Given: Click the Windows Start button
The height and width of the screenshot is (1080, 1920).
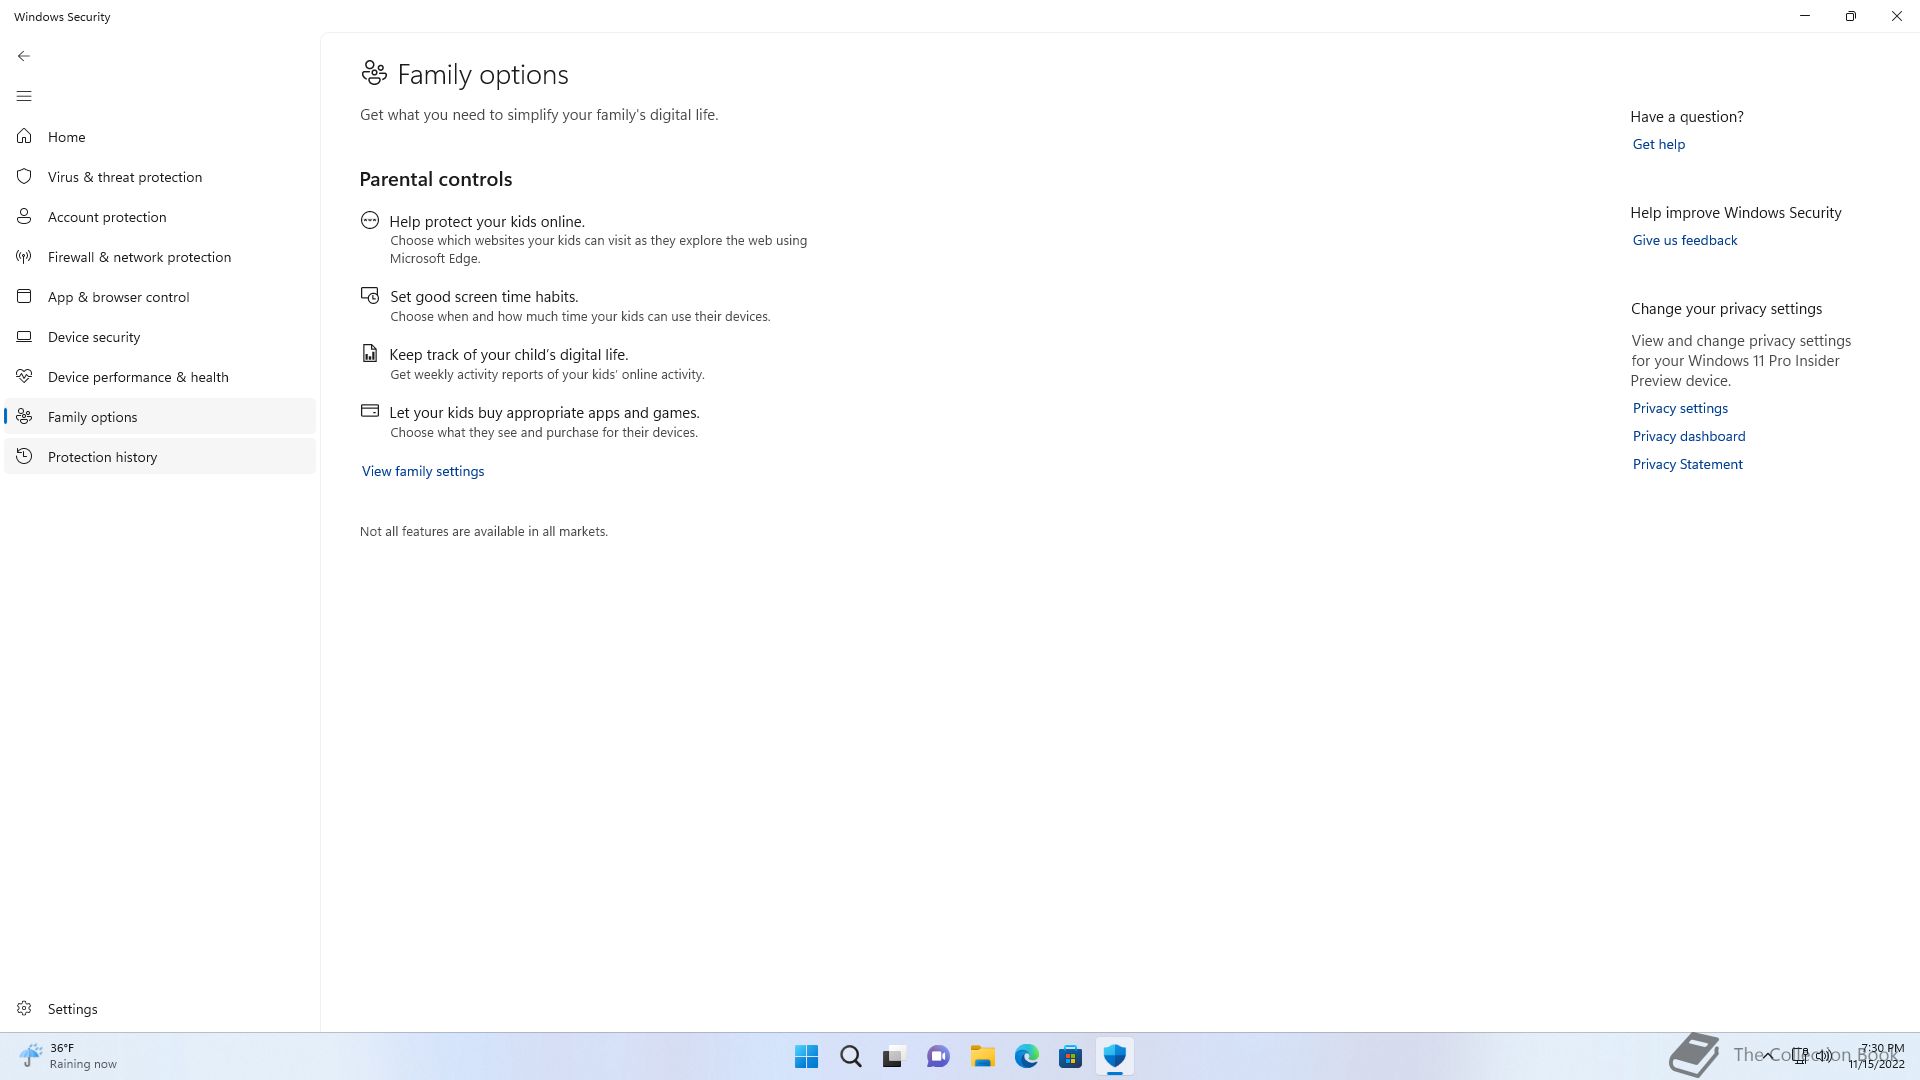Looking at the screenshot, I should click(806, 1056).
